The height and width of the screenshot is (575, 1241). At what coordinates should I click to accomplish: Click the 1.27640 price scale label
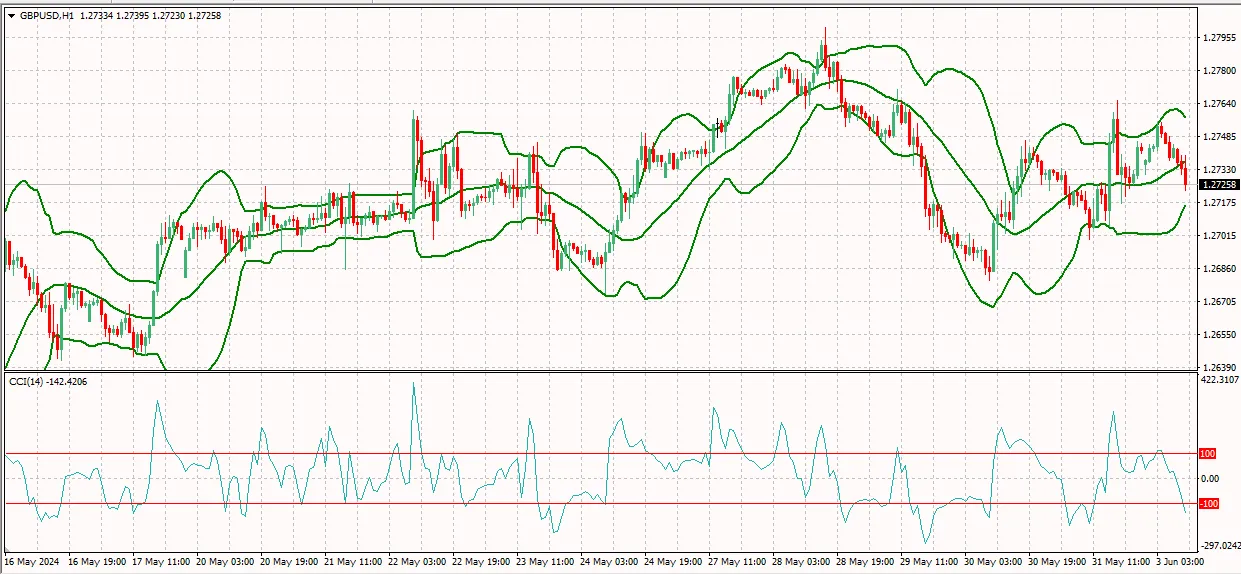1220,104
